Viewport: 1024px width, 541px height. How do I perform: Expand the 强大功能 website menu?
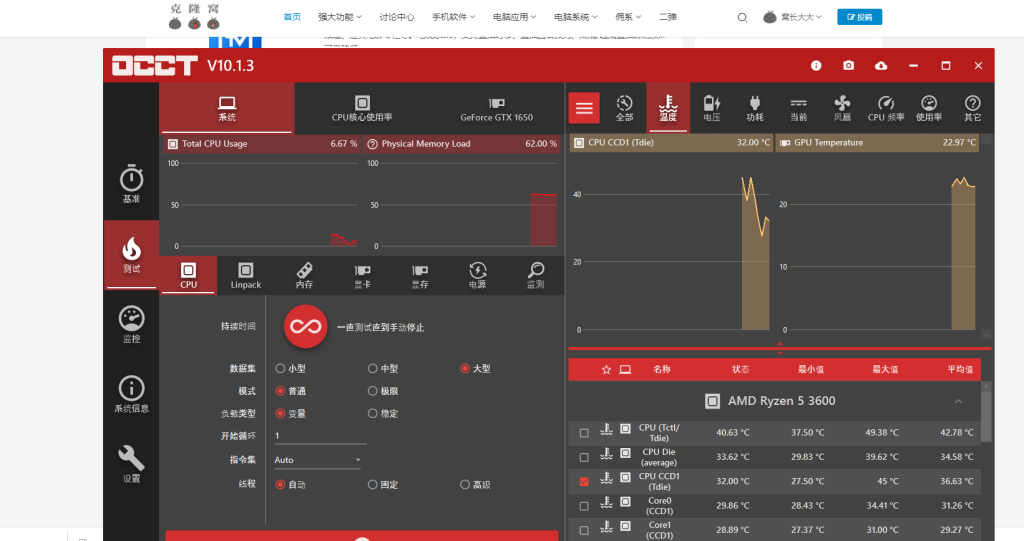pyautogui.click(x=340, y=17)
